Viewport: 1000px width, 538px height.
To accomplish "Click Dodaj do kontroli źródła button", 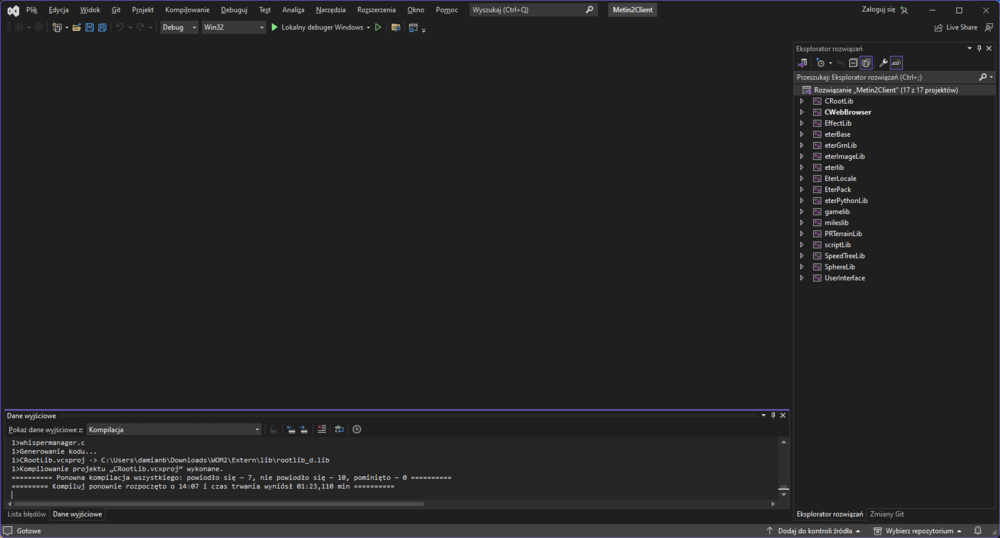I will coord(814,531).
